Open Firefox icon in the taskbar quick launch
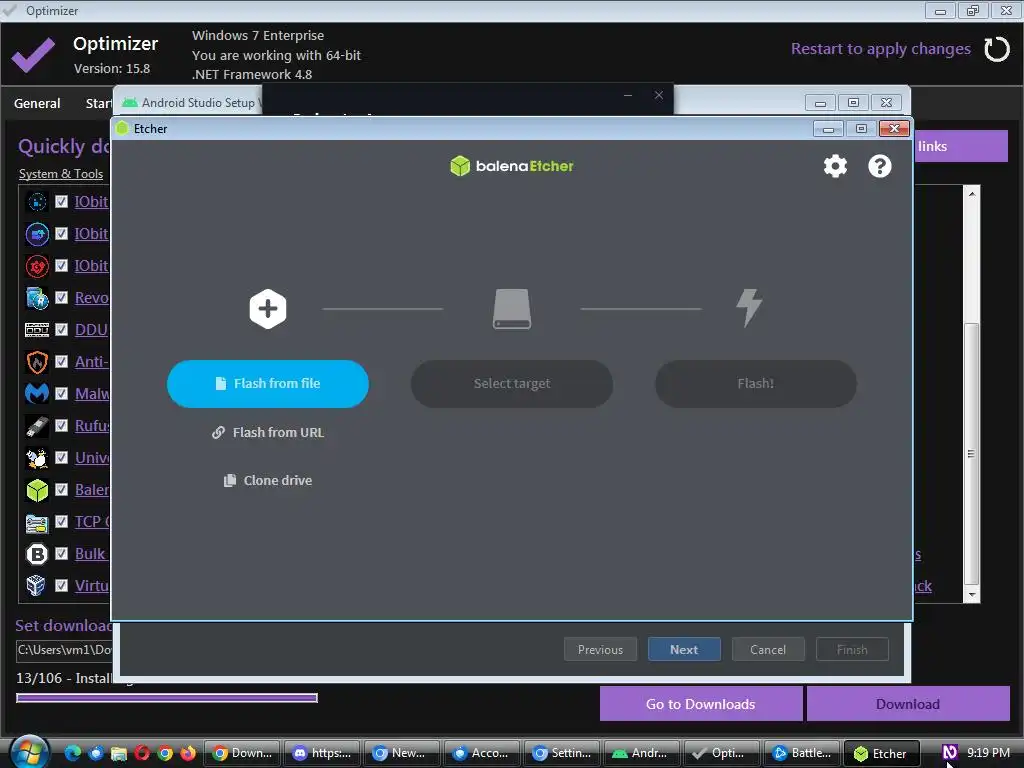The width and height of the screenshot is (1024, 768). 187,753
